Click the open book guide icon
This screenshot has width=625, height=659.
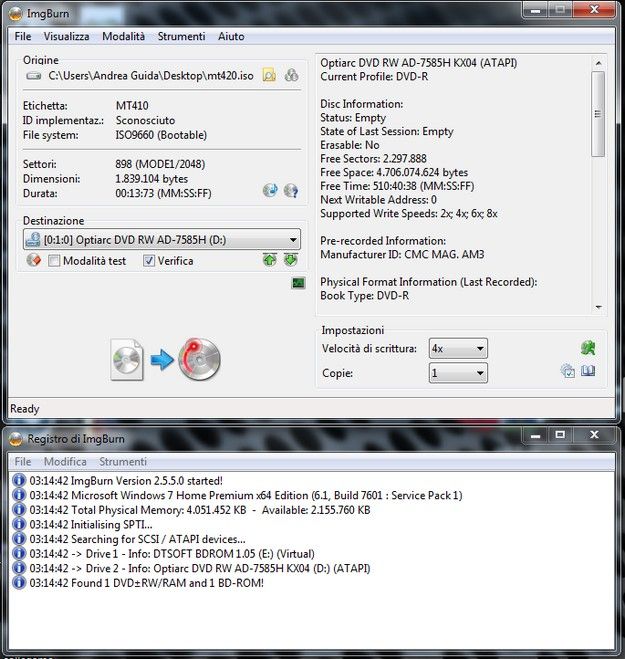(588, 371)
